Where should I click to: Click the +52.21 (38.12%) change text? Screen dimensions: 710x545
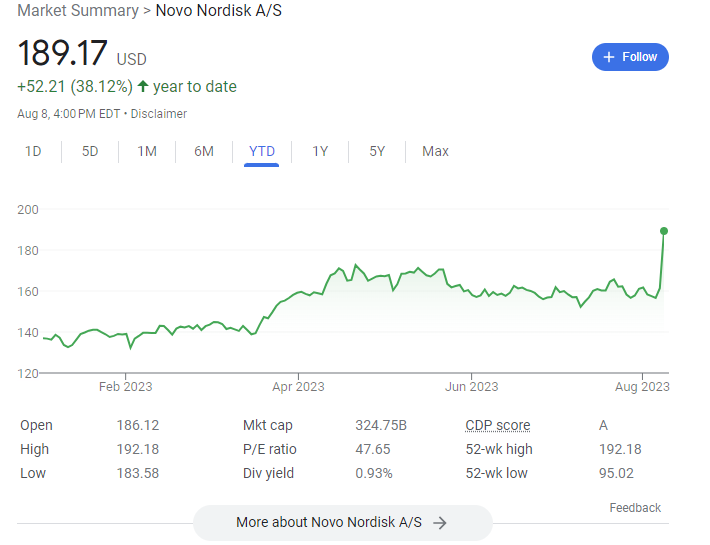(75, 86)
